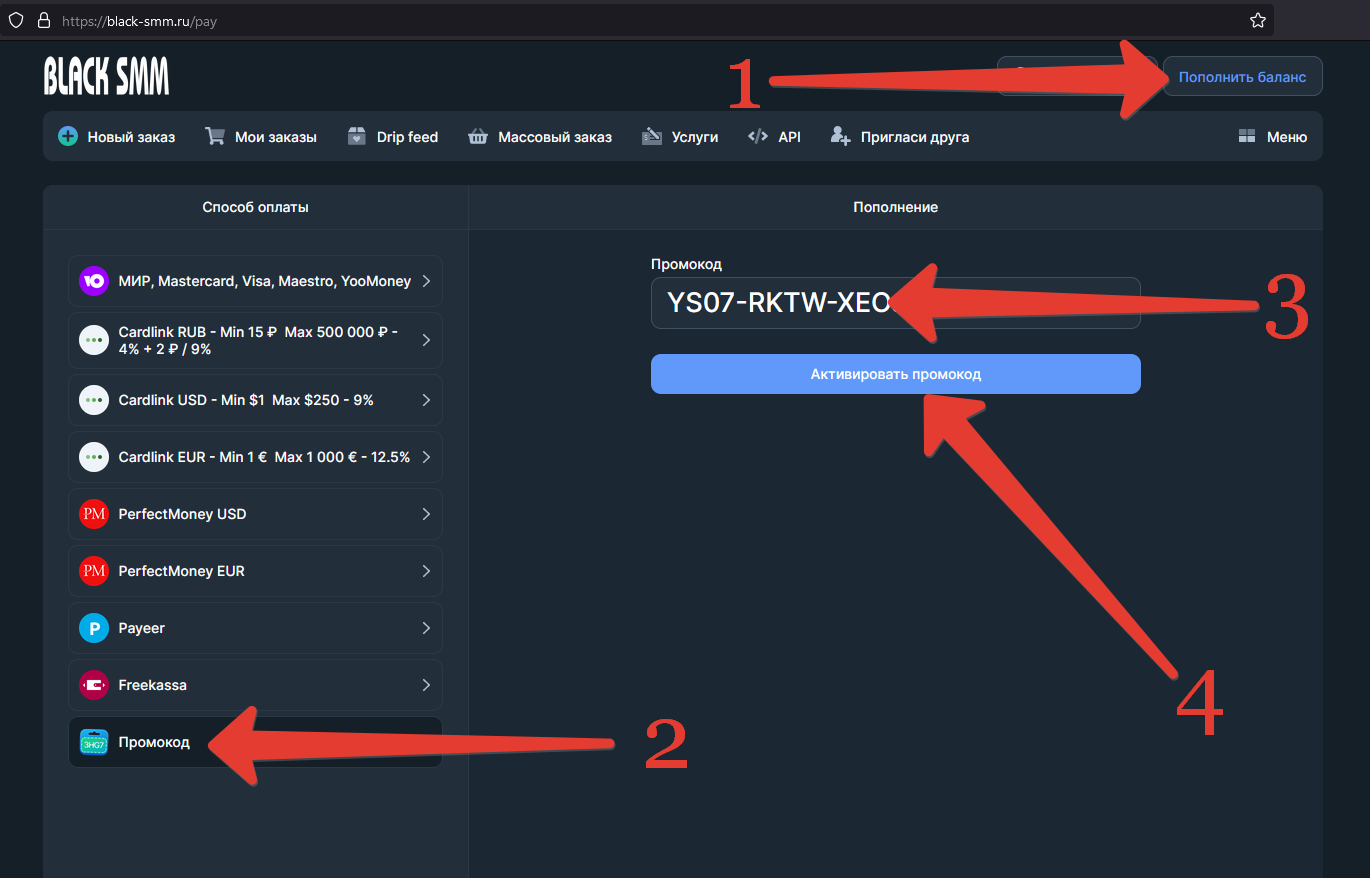Expand the Cardlink RUB payment option
Viewport: 1370px width, 878px height.
pyautogui.click(x=426, y=340)
